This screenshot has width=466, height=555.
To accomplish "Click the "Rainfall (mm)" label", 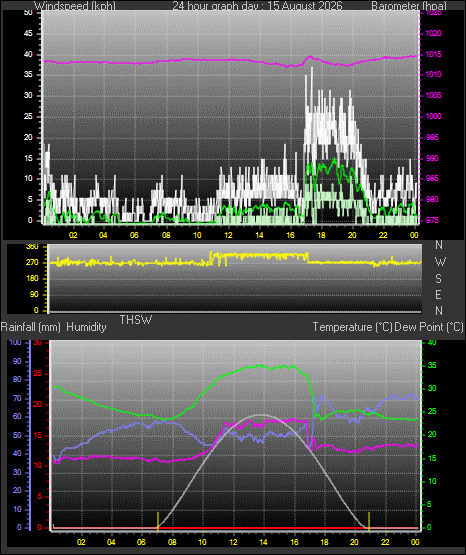I will (x=30, y=327).
